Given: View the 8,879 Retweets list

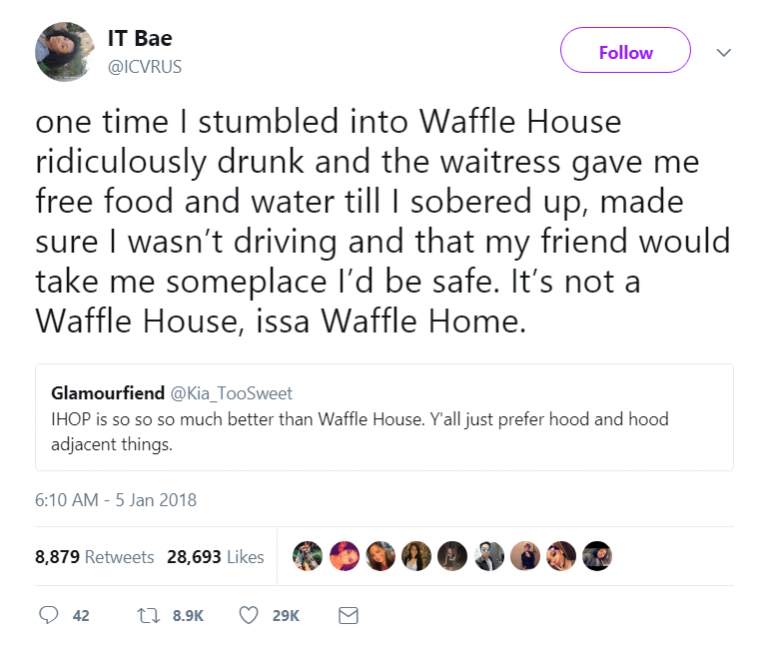Looking at the screenshot, I should 94,557.
